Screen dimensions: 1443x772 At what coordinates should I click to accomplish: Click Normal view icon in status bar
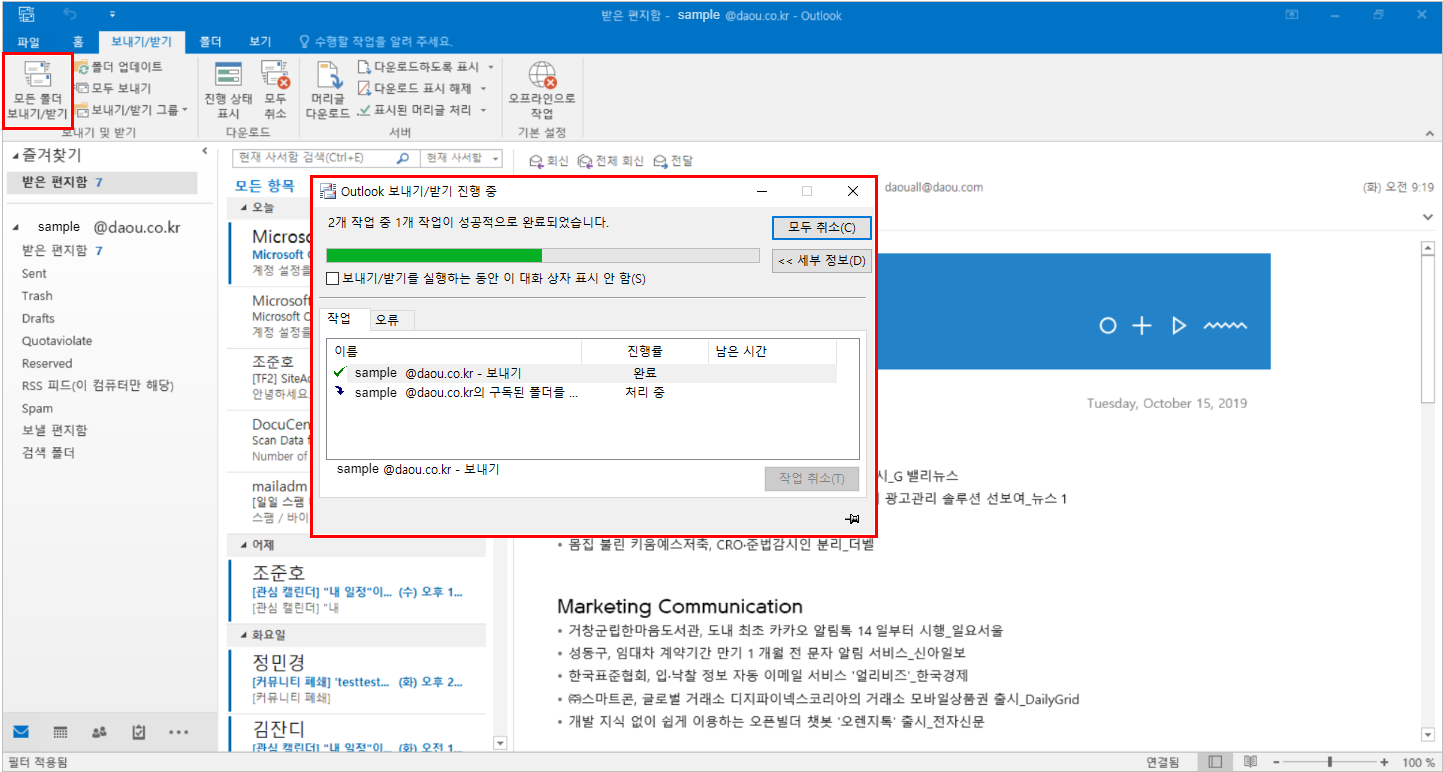point(1215,762)
